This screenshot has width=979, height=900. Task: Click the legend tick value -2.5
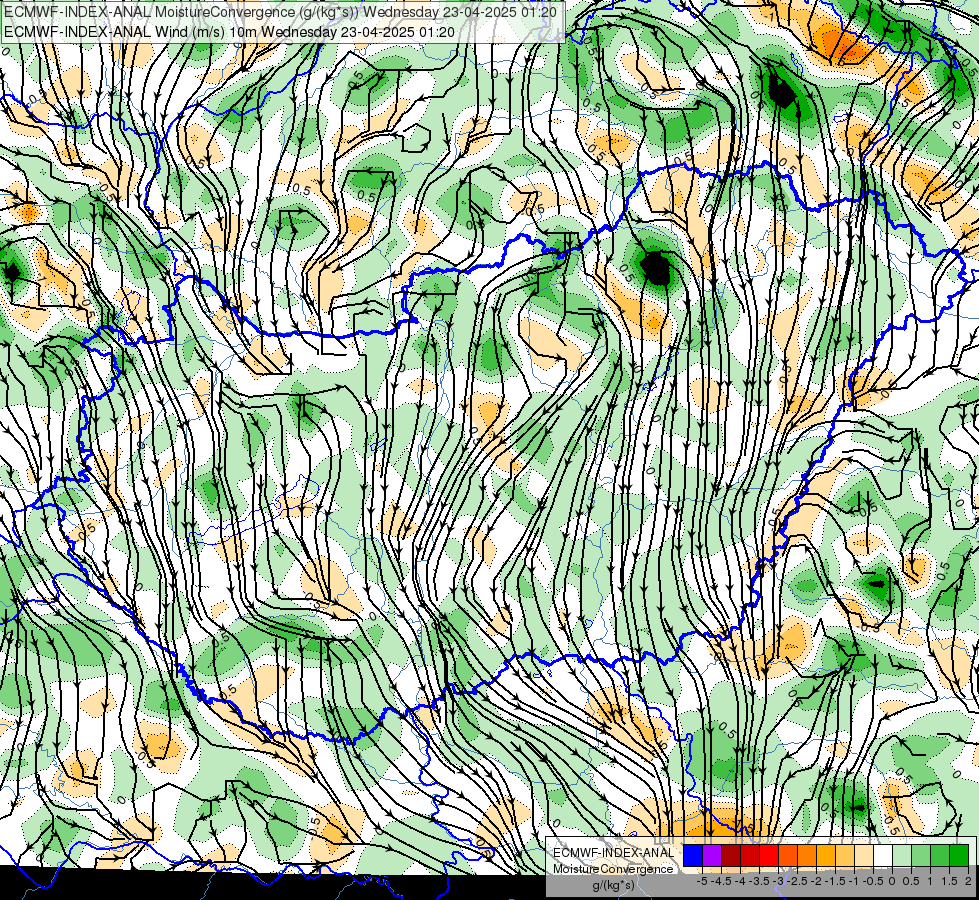[797, 881]
